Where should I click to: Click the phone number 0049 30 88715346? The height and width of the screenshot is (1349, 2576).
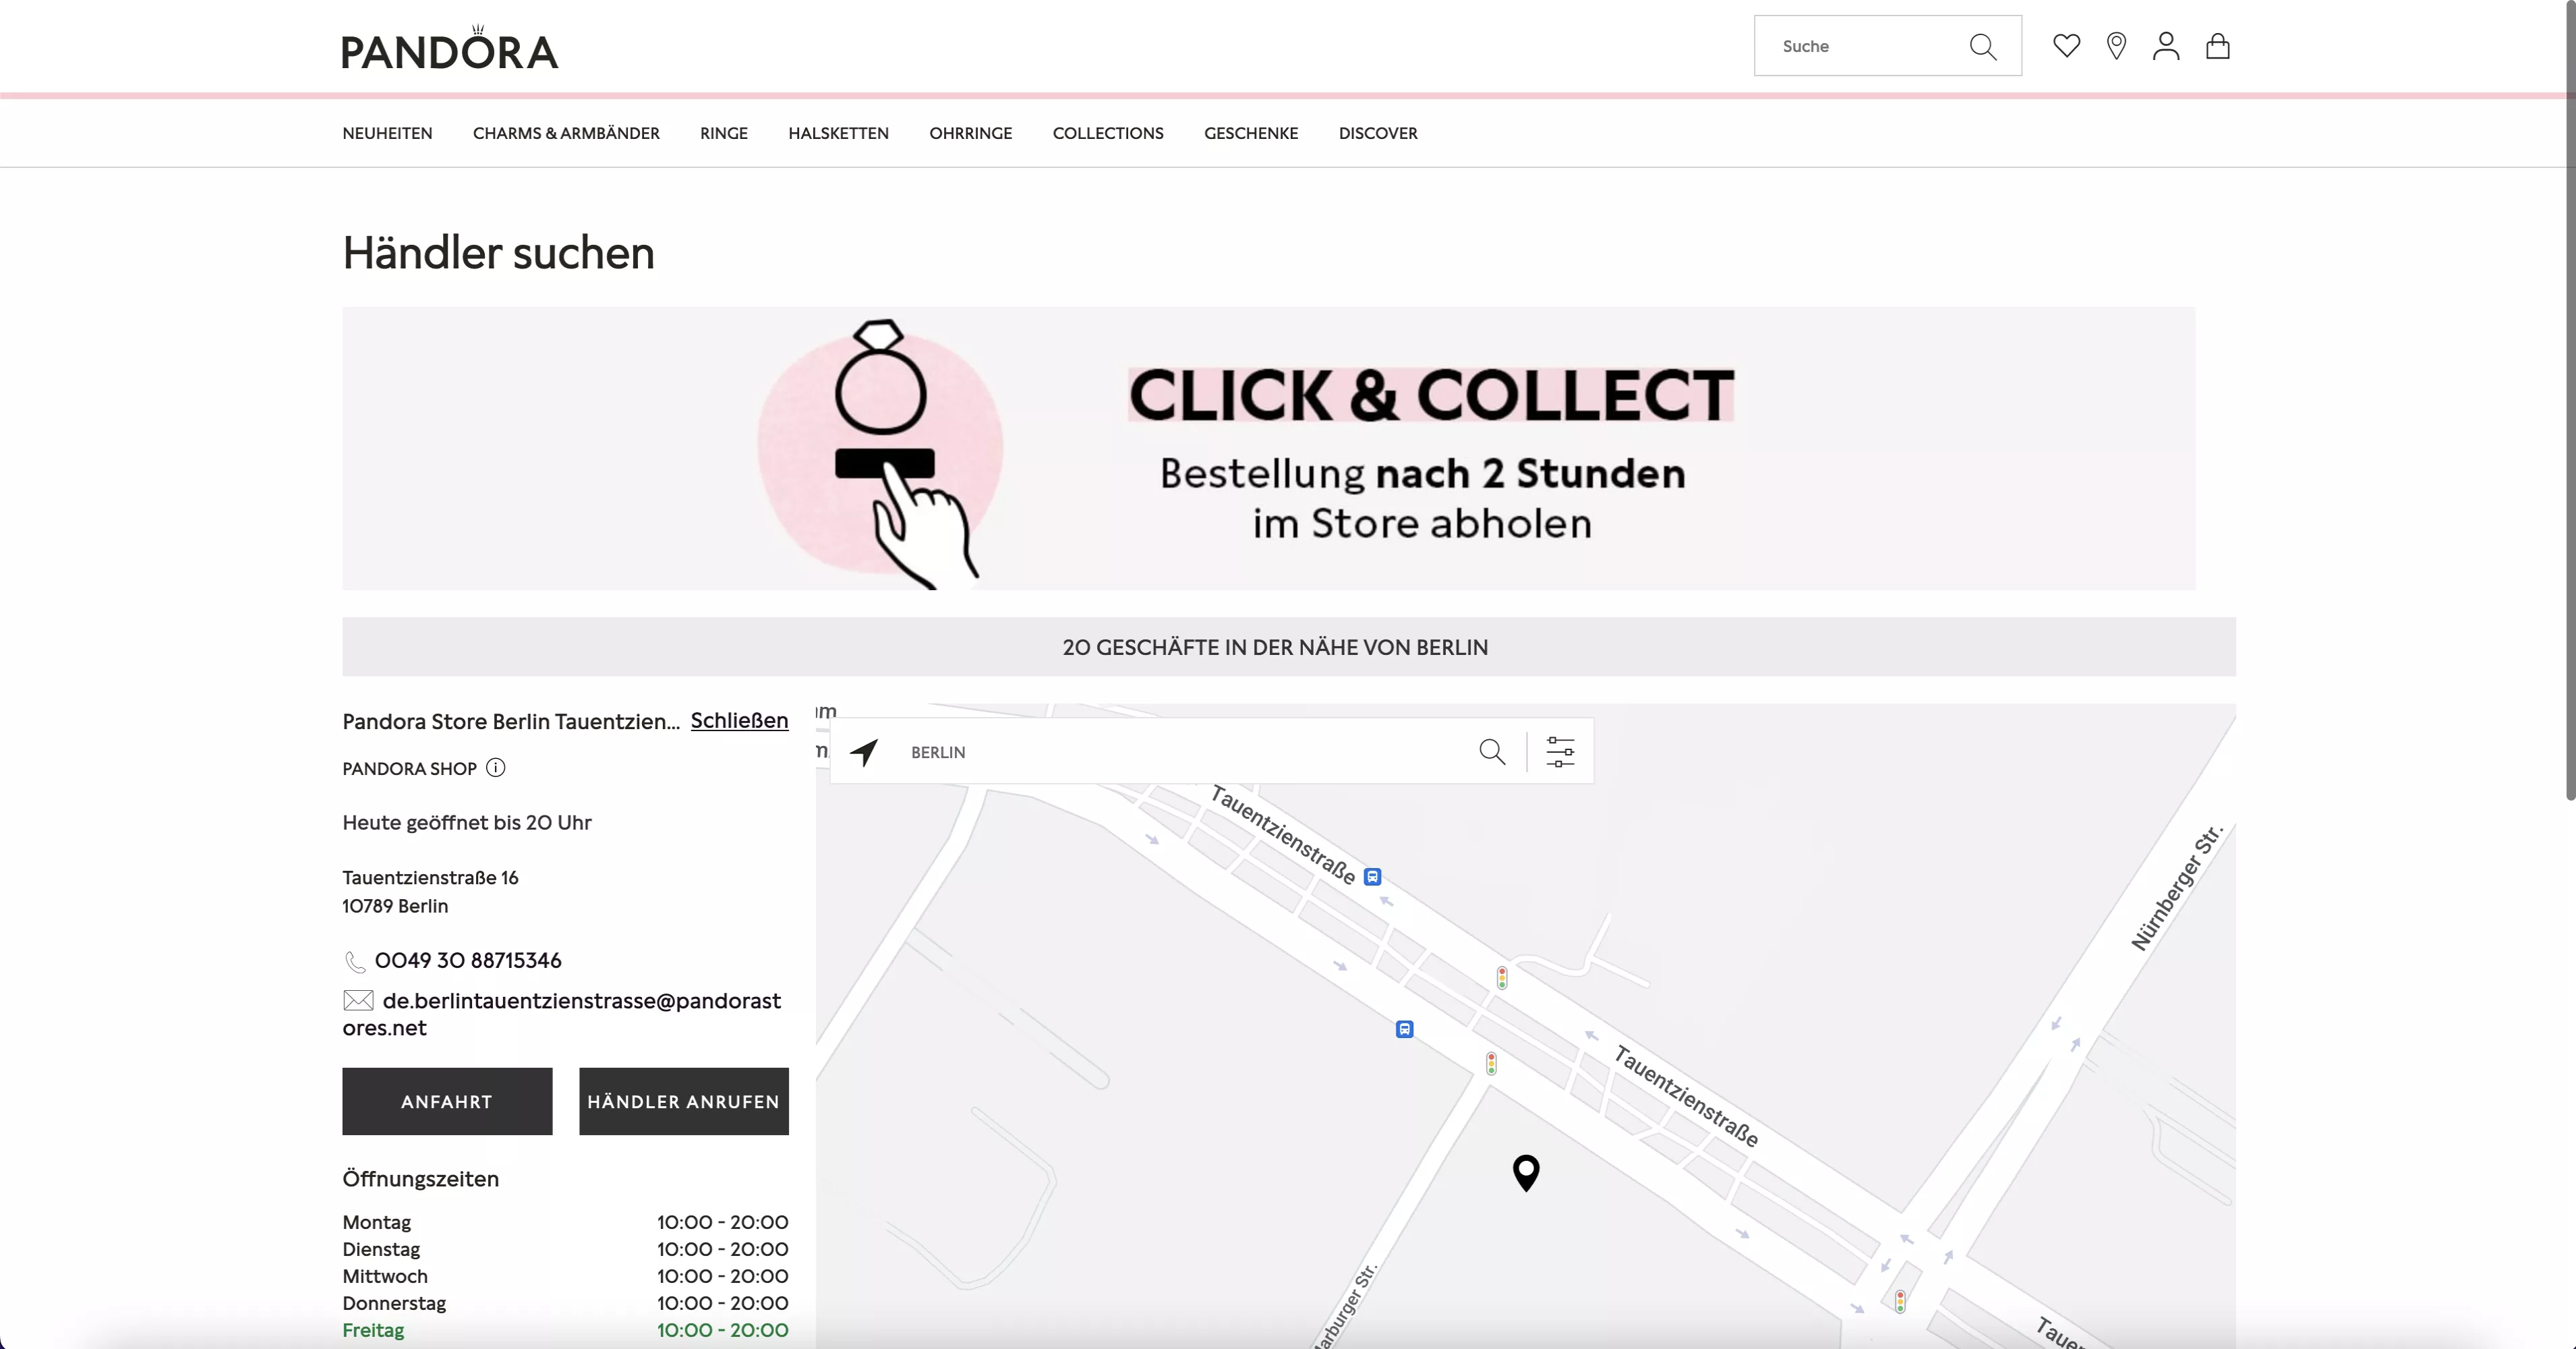pos(468,960)
